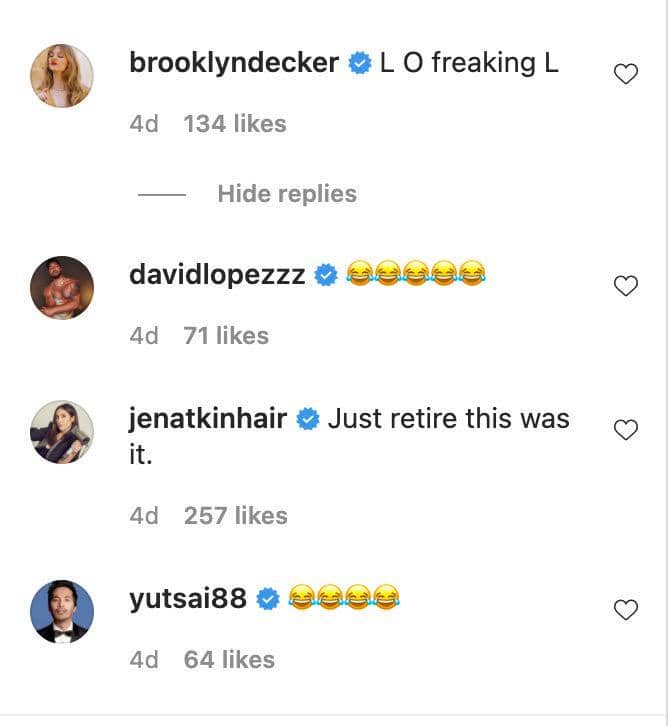Click brooklyndecker's verified badge
The image size is (668, 726).
pos(360,63)
